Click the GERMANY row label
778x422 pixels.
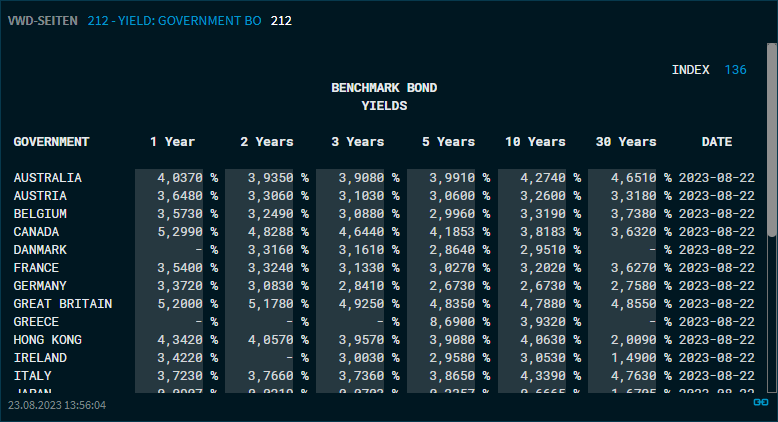(40, 286)
